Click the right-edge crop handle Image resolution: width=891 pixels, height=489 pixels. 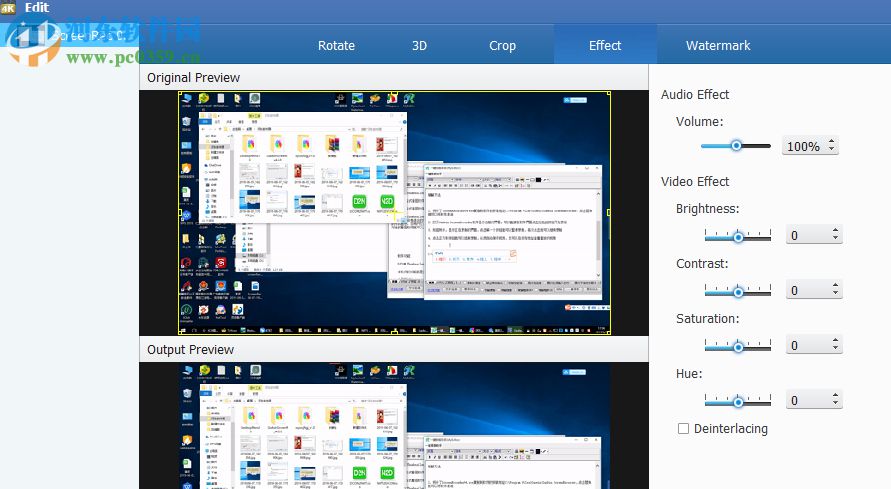tap(609, 212)
